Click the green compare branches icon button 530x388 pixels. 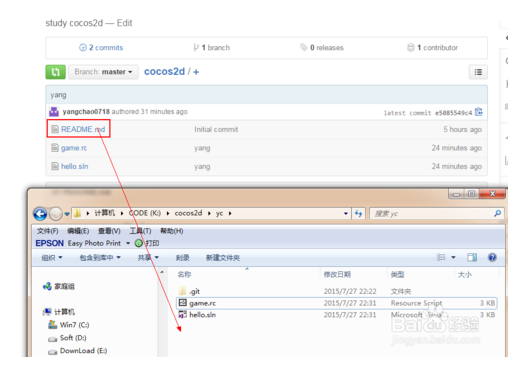55,72
